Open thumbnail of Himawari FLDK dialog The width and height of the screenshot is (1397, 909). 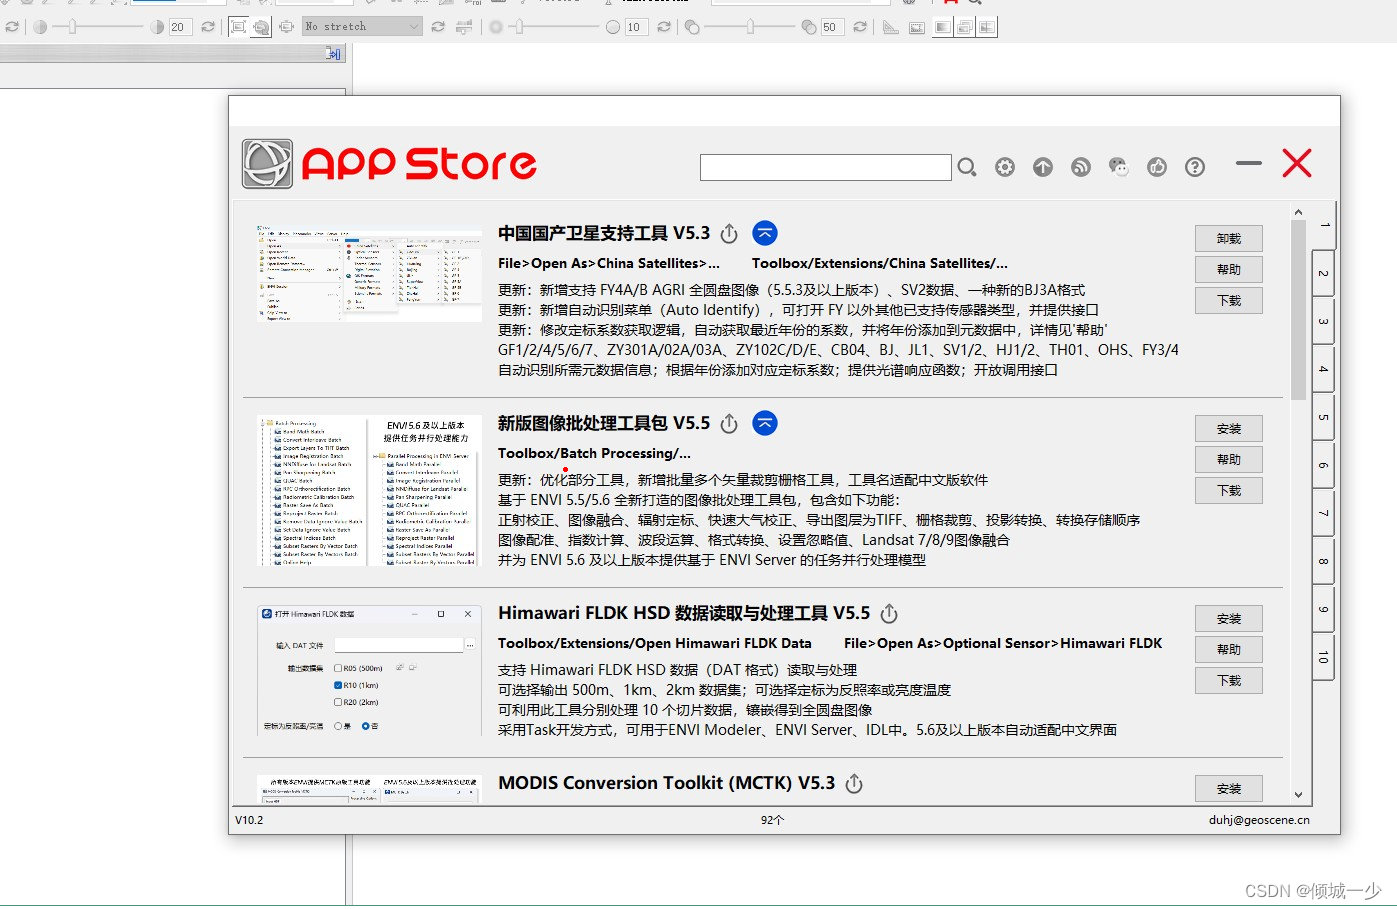(x=369, y=671)
